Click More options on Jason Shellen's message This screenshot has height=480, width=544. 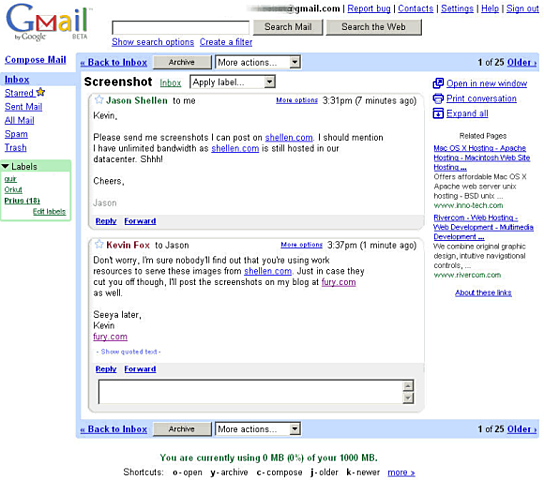[x=297, y=100]
